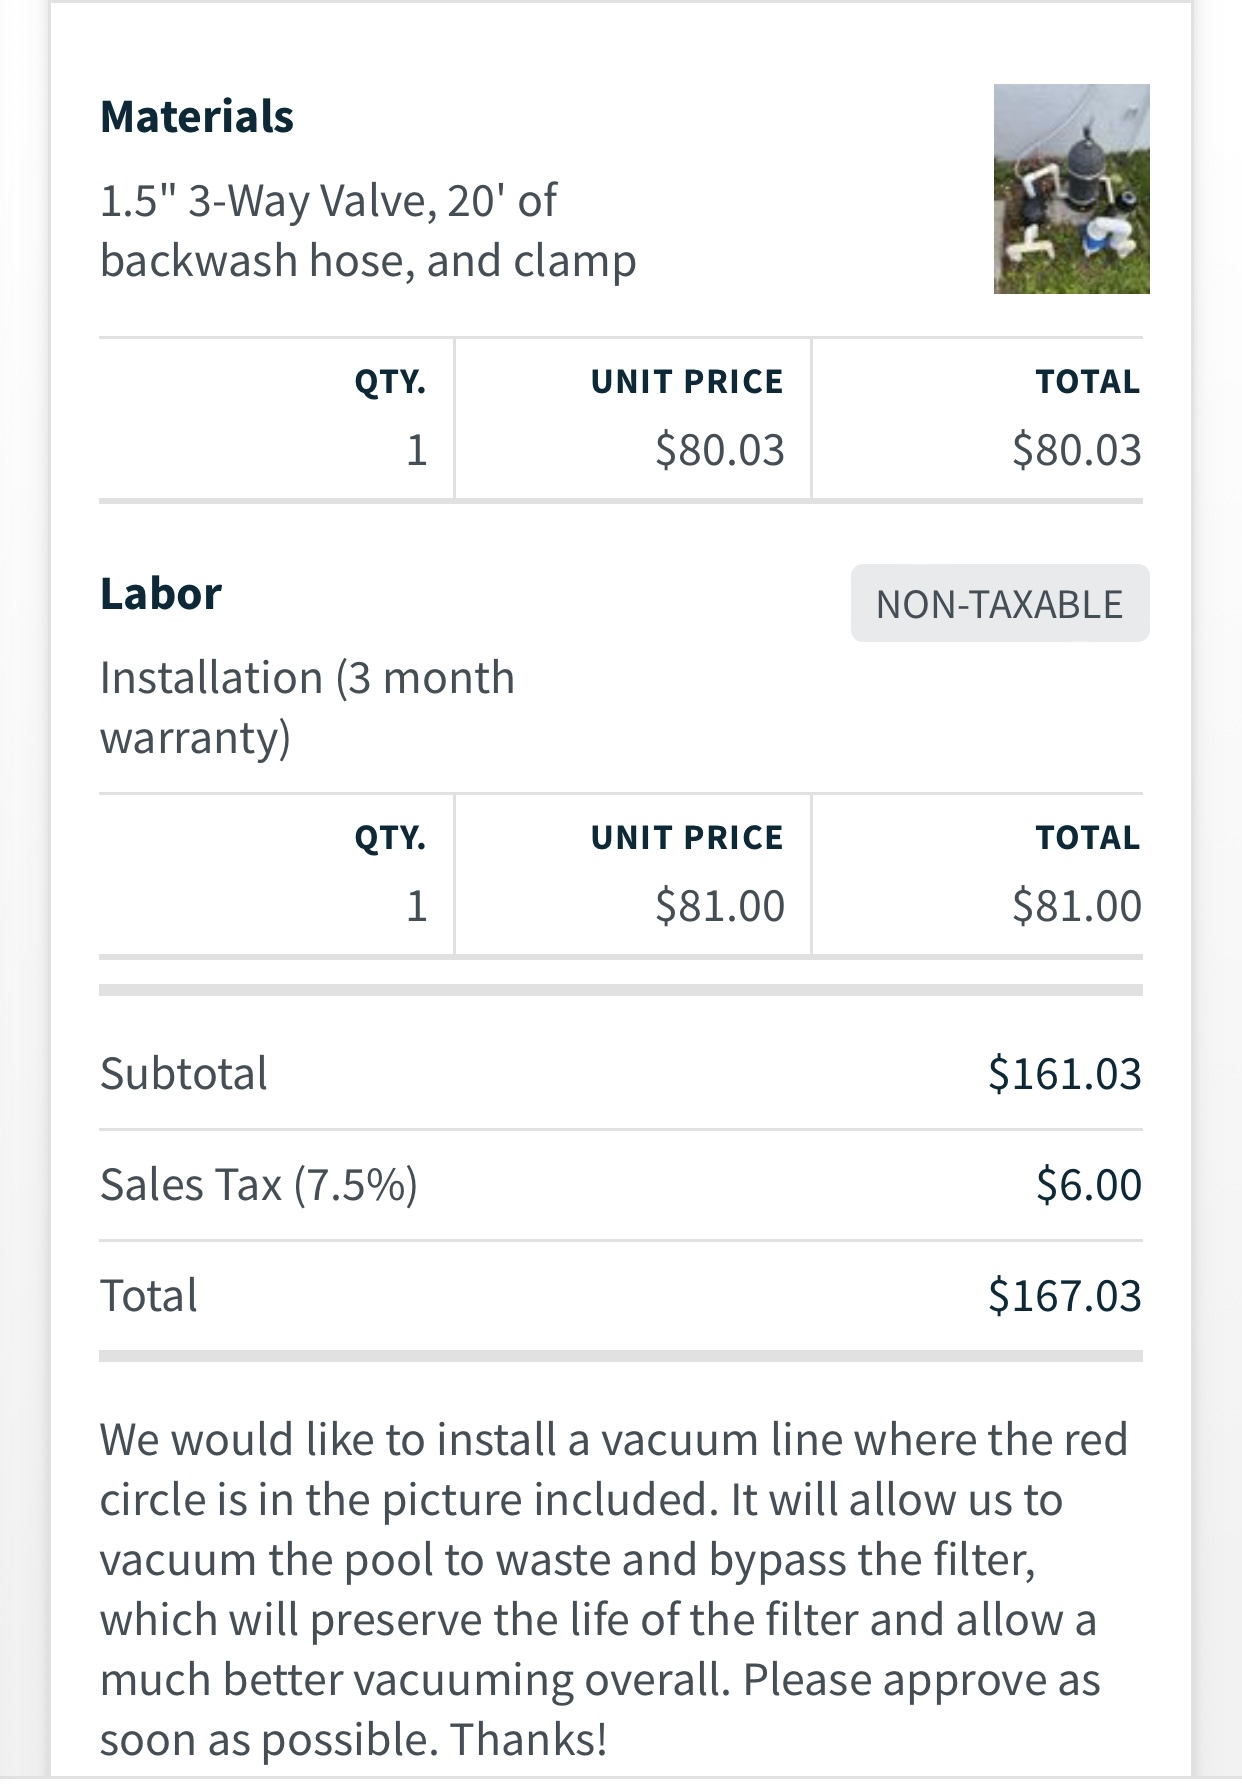Click the UNIT PRICE header under Materials
Screen dimensions: 1242x1784
(x=687, y=382)
